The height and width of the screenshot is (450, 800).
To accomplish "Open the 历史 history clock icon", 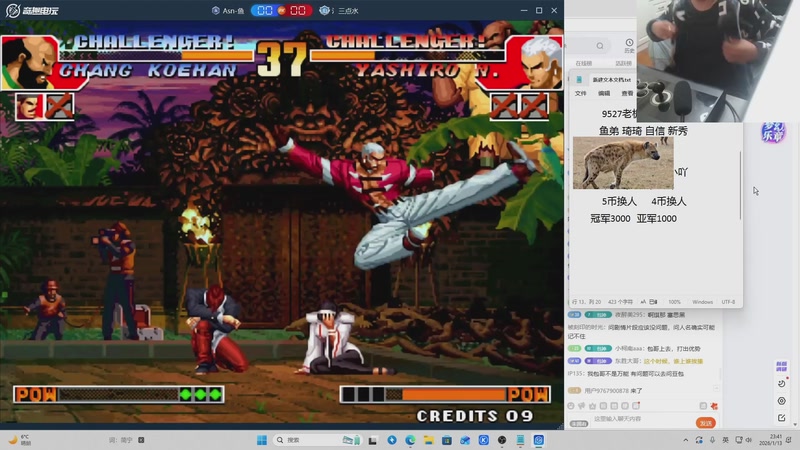I will coord(629,45).
